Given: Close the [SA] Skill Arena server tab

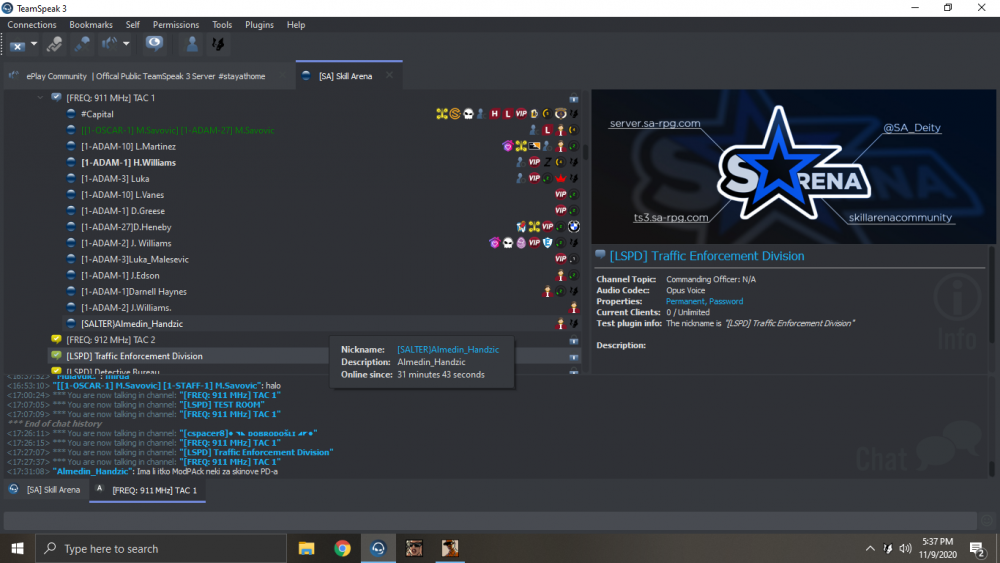Looking at the screenshot, I should coord(389,75).
